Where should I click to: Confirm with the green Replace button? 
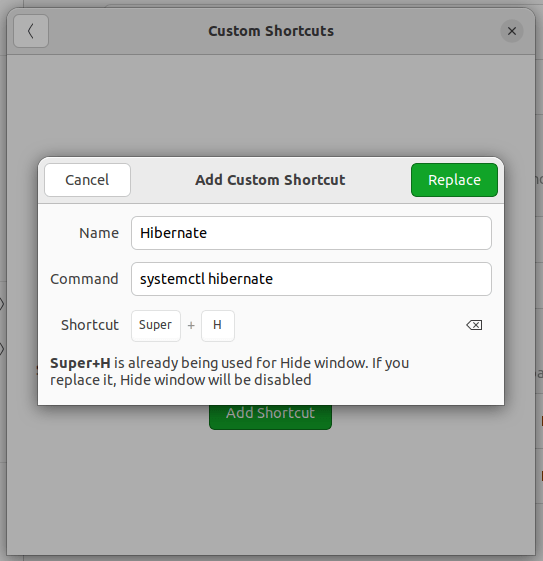(x=454, y=180)
